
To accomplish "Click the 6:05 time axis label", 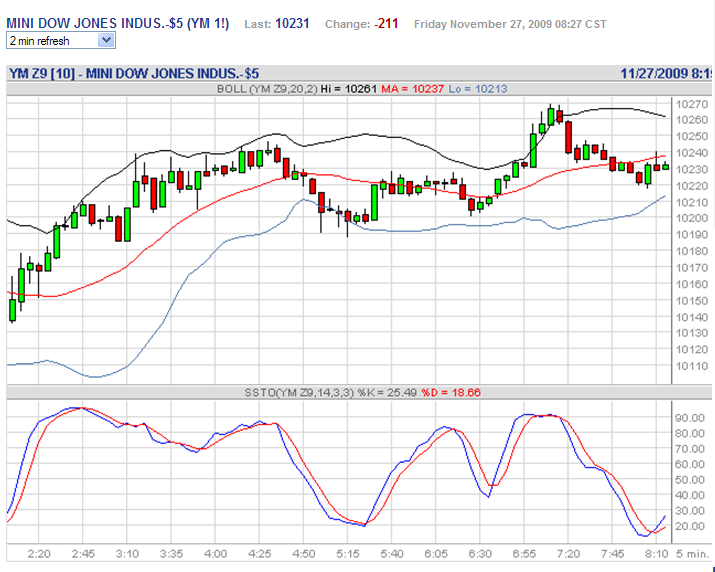I will click(436, 554).
